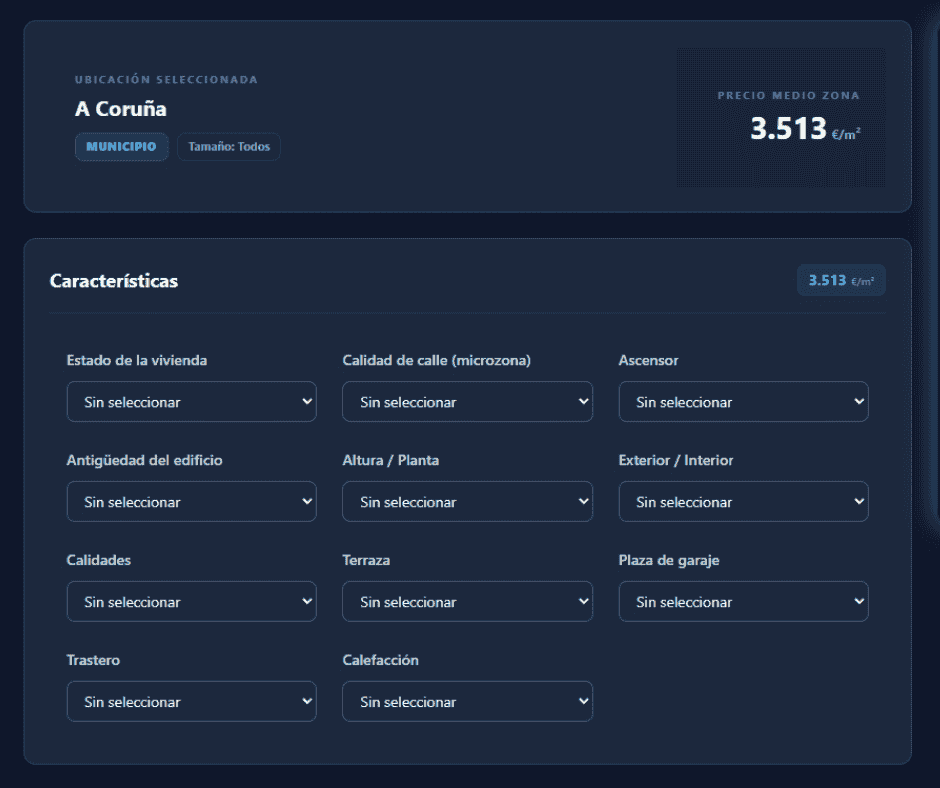Expand Calidad de calle (microzona) selector
Viewport: 940px width, 788px height.
[467, 402]
